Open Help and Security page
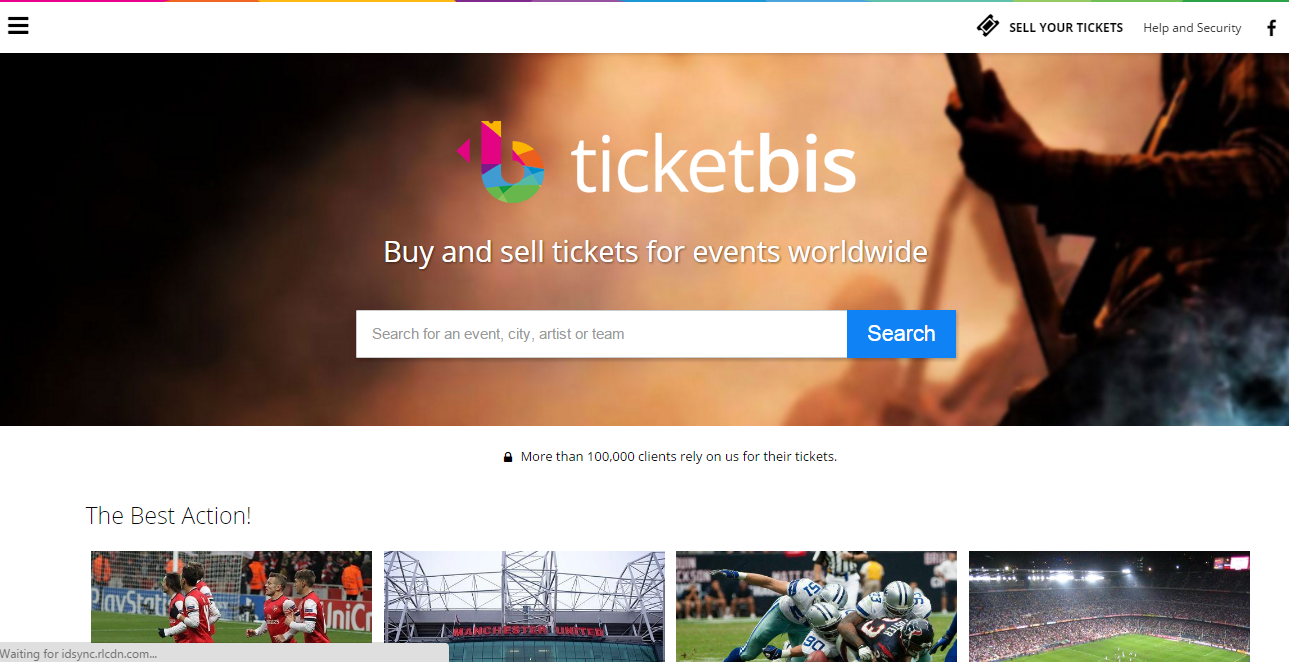Viewport: 1289px width, 662px height. [1192, 28]
